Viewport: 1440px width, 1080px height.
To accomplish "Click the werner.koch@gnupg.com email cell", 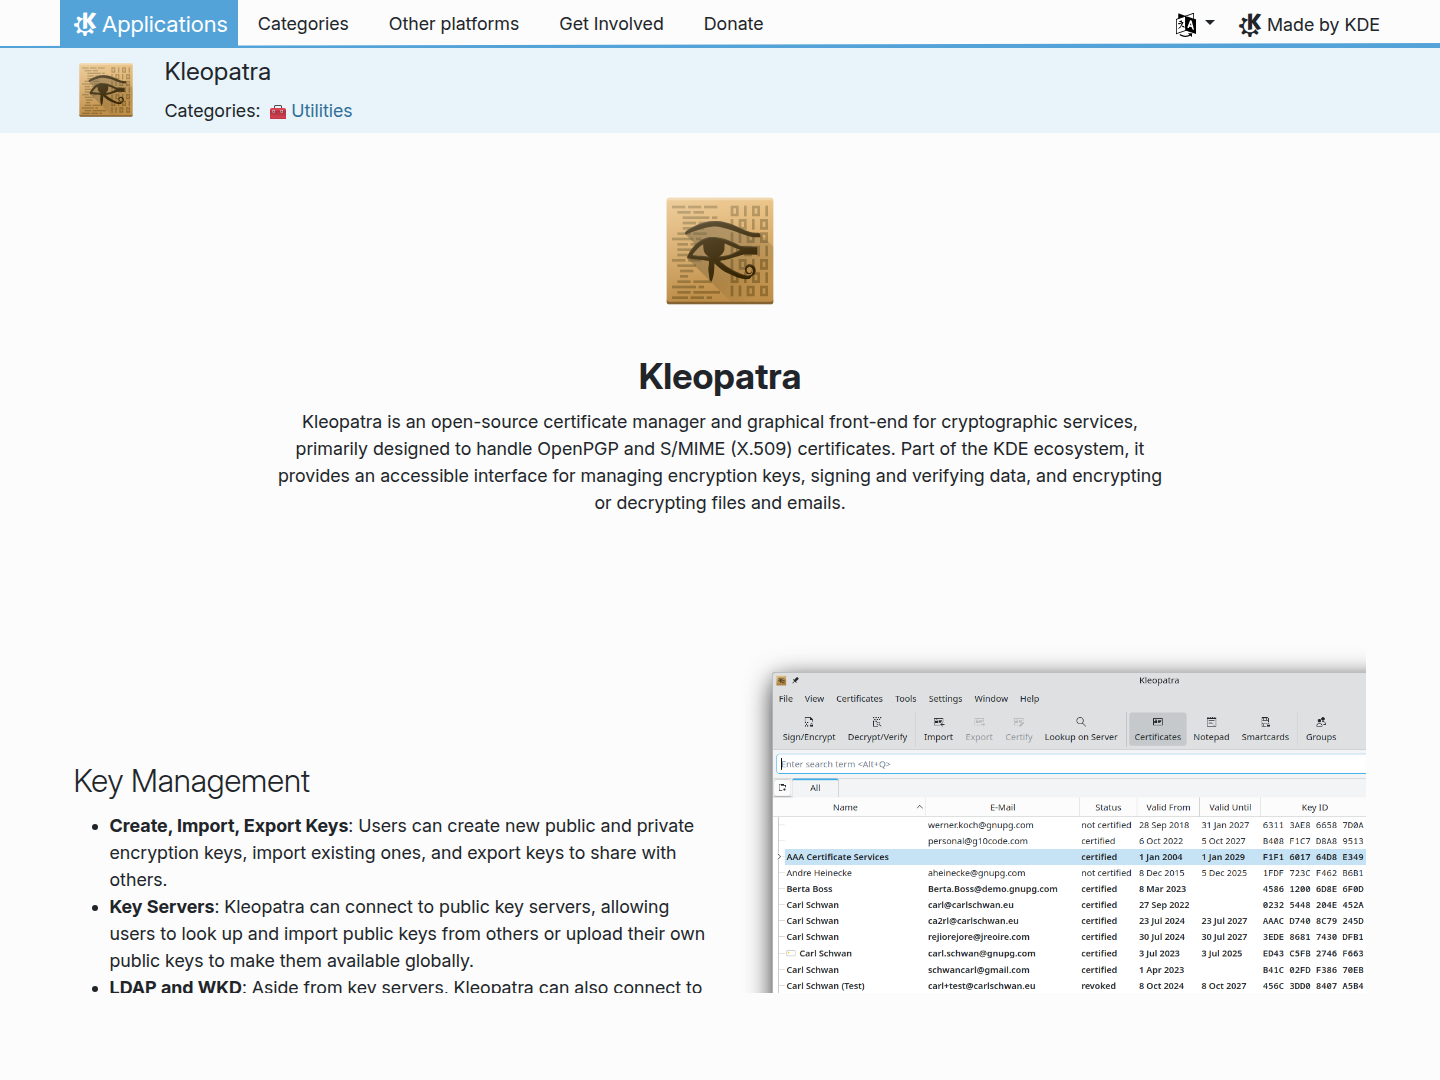I will pos(981,825).
